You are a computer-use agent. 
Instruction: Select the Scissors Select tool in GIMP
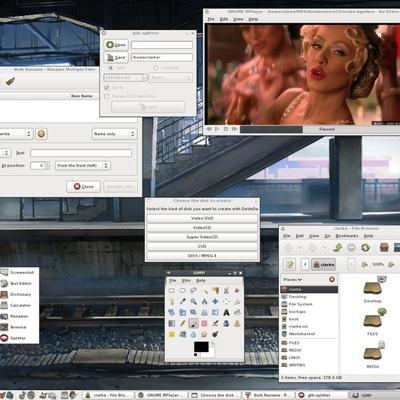[226, 291]
